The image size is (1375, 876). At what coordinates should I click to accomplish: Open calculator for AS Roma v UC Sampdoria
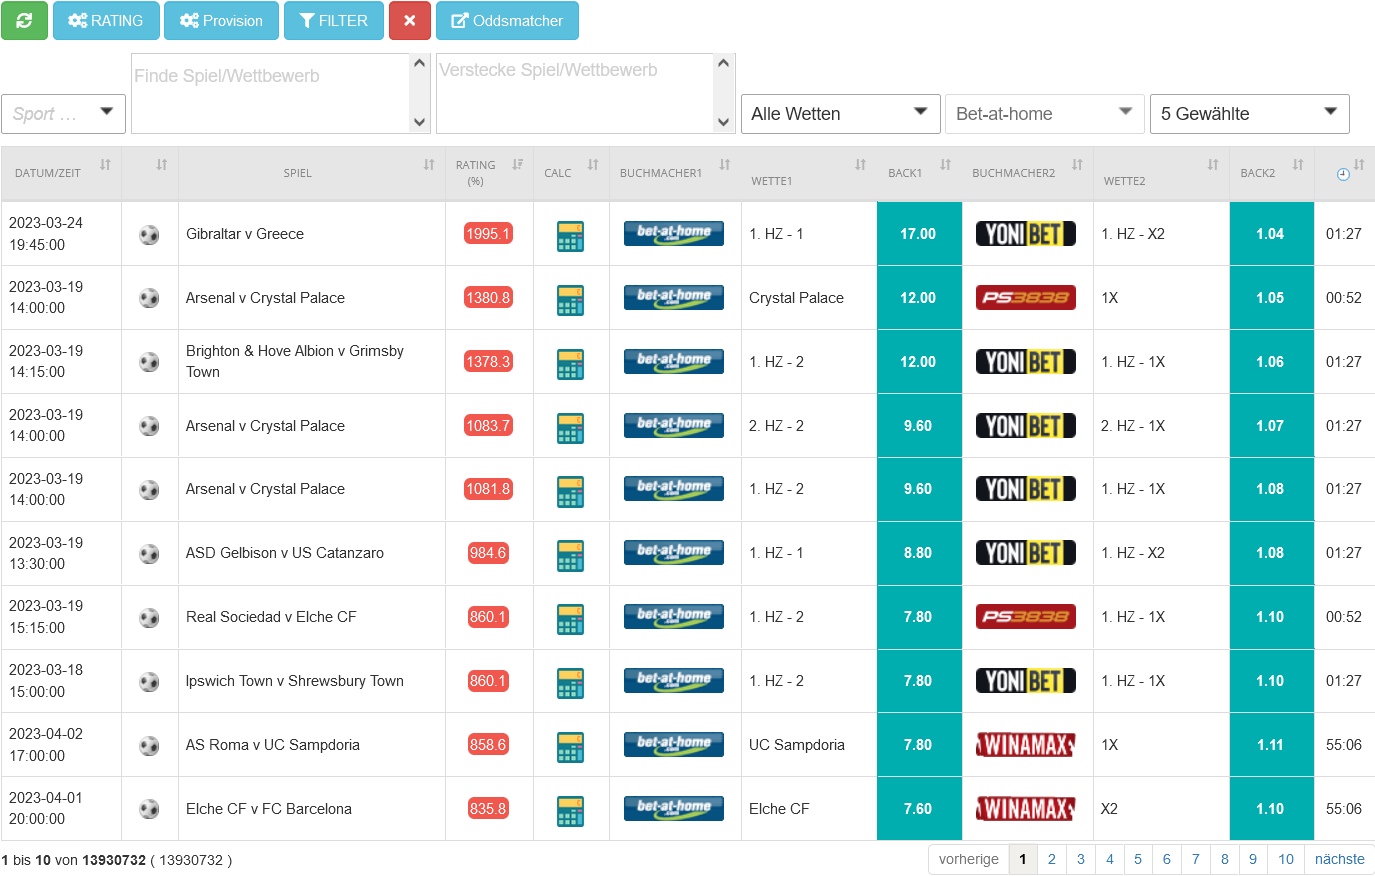[x=570, y=747]
